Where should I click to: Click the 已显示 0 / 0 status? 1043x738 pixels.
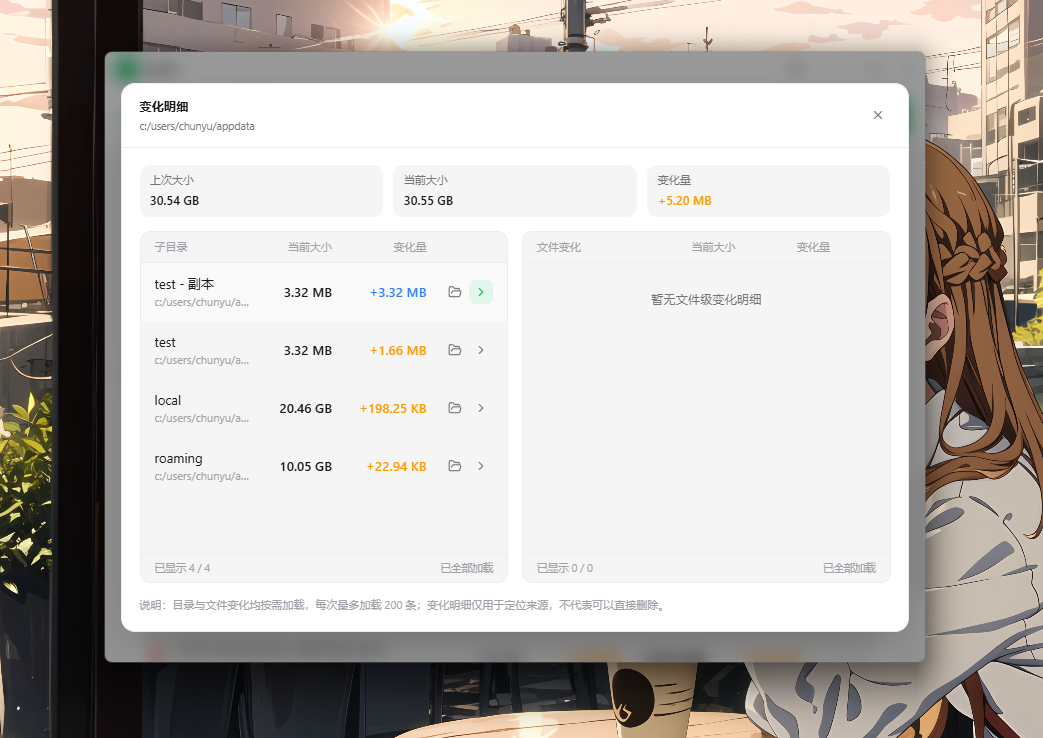pyautogui.click(x=565, y=568)
